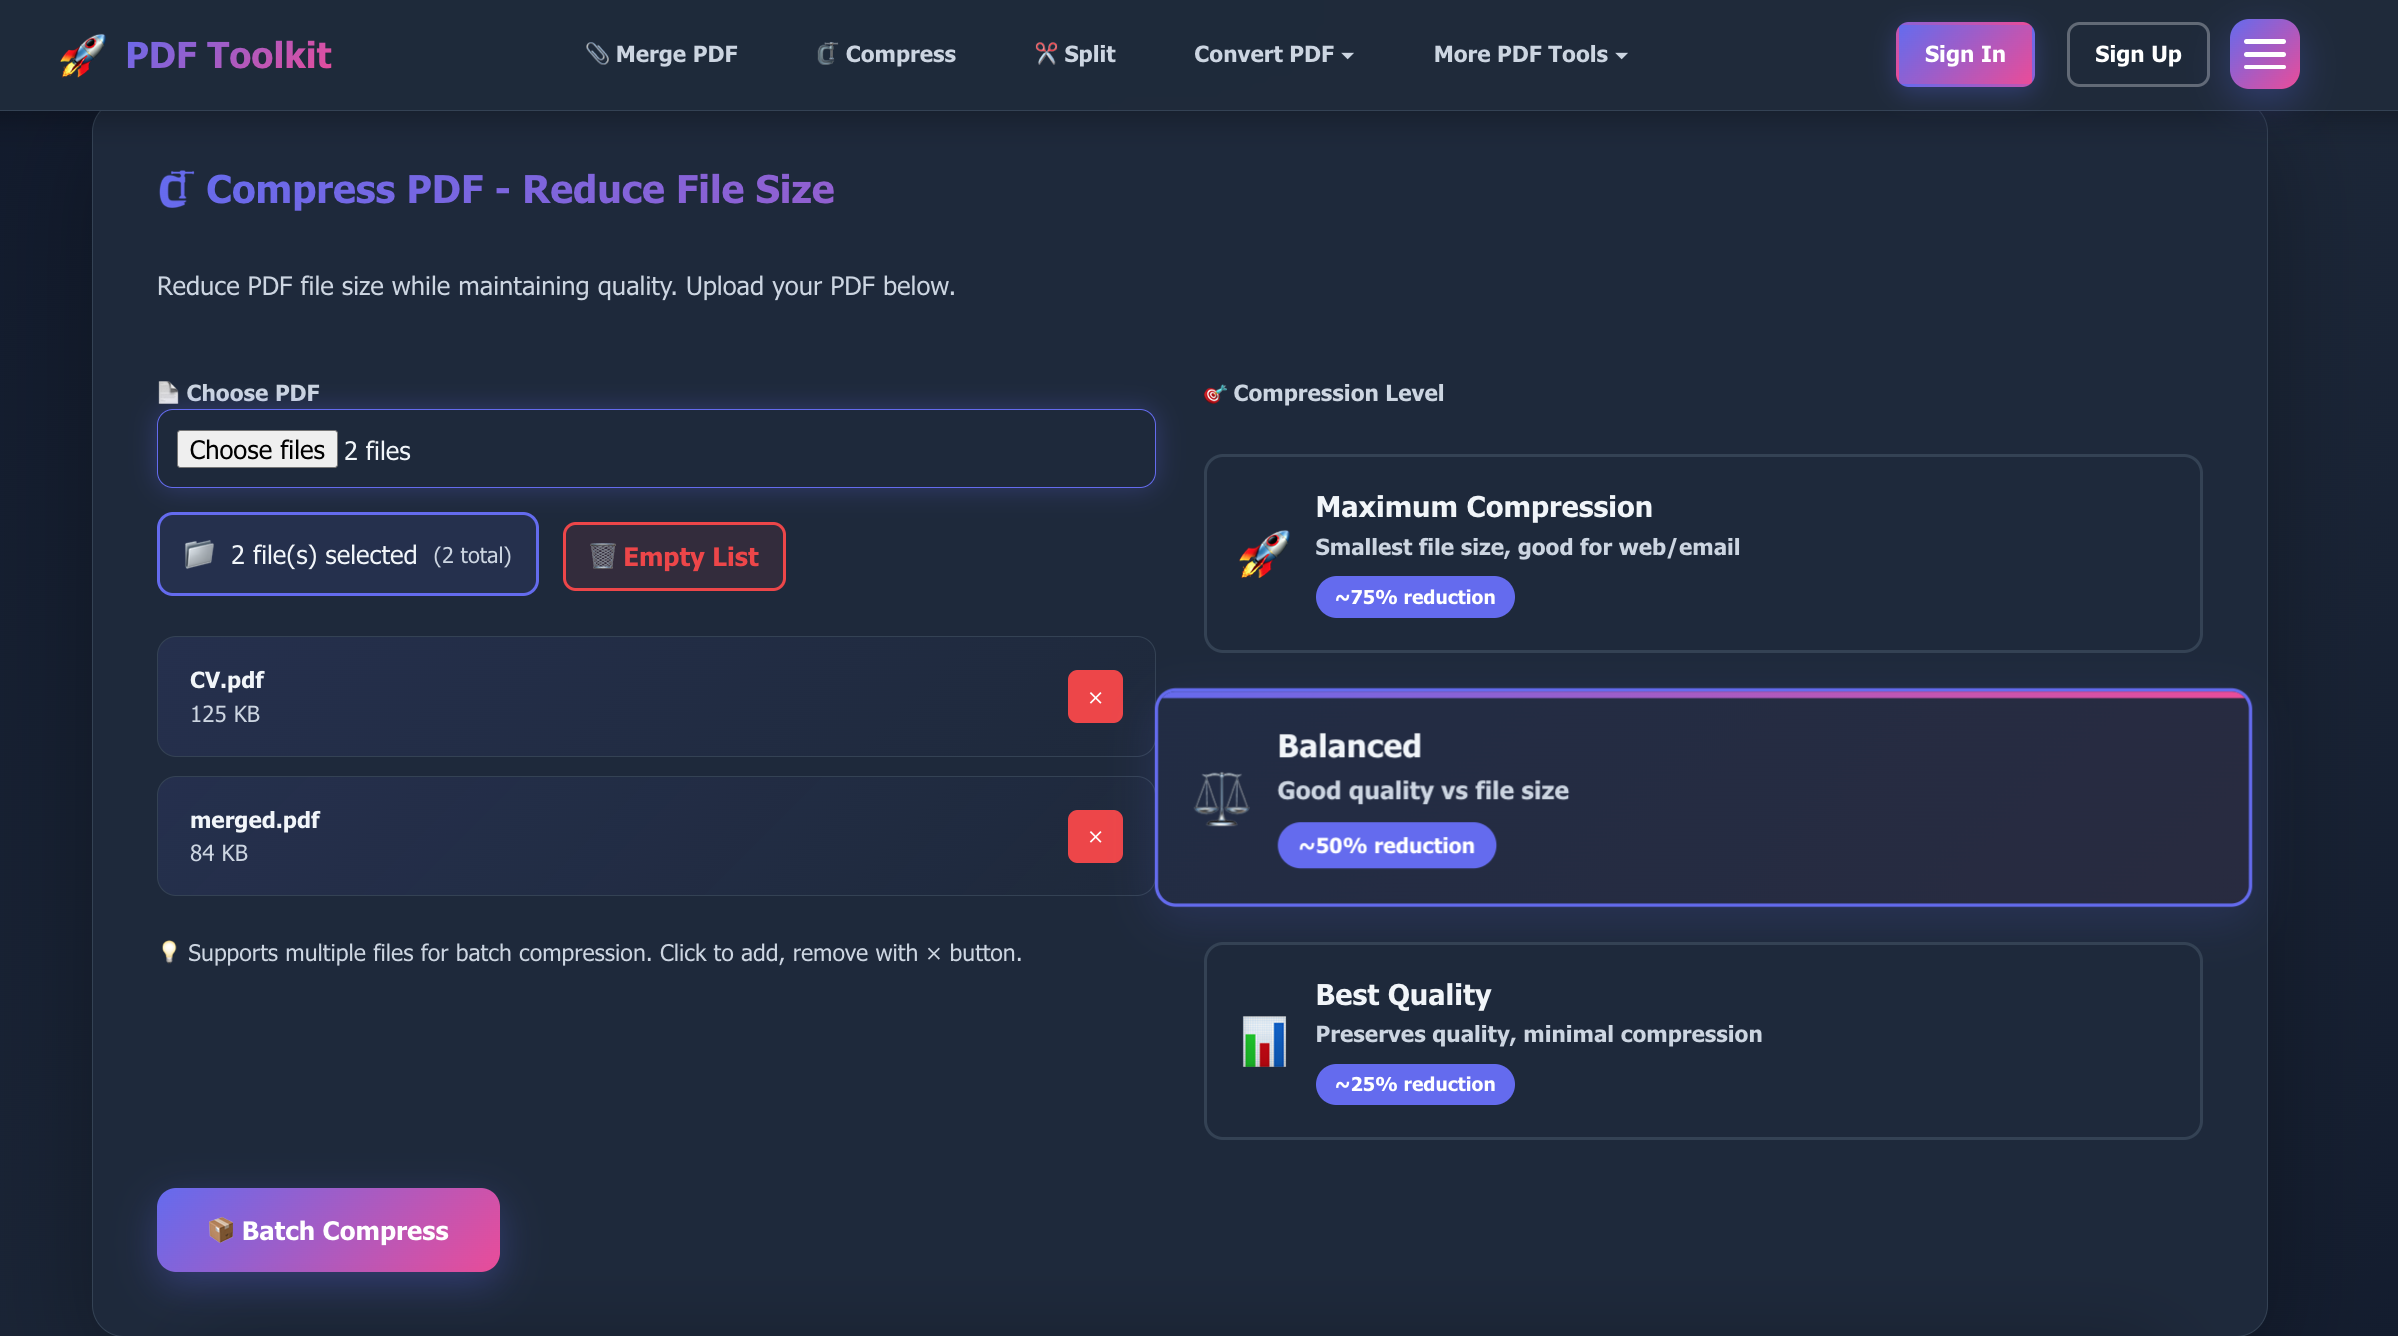Click the rocket logo icon

click(x=82, y=55)
